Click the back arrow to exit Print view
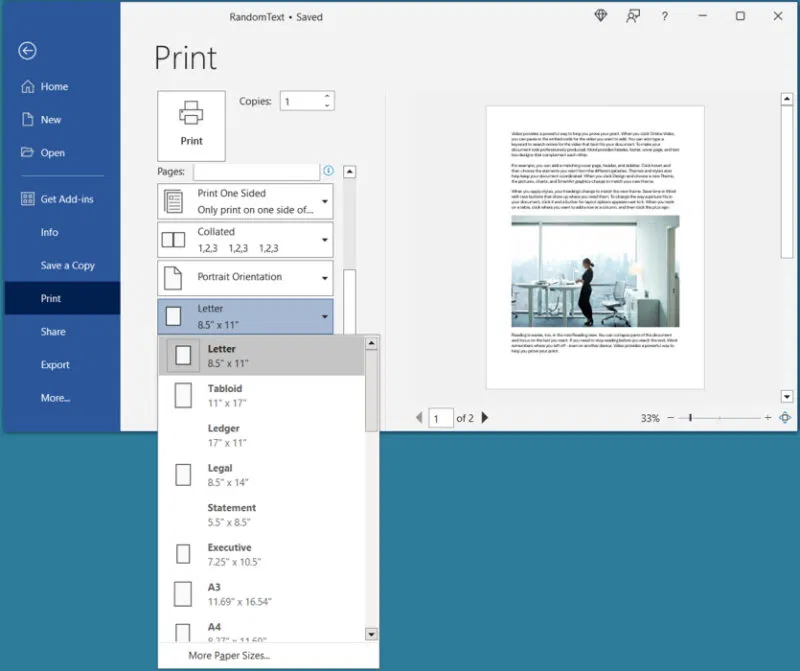 [x=28, y=50]
